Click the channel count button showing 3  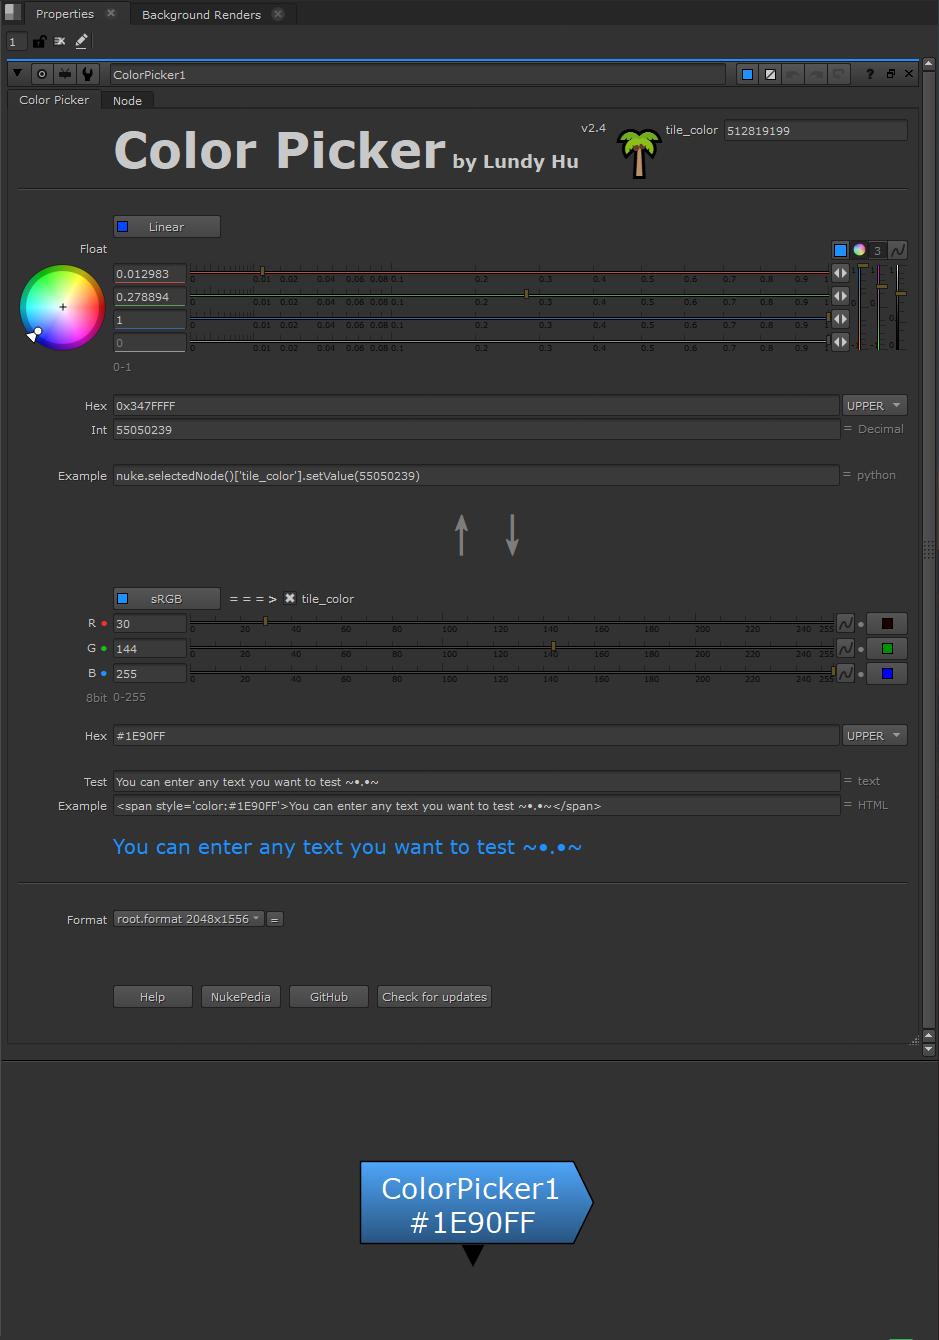tap(877, 250)
